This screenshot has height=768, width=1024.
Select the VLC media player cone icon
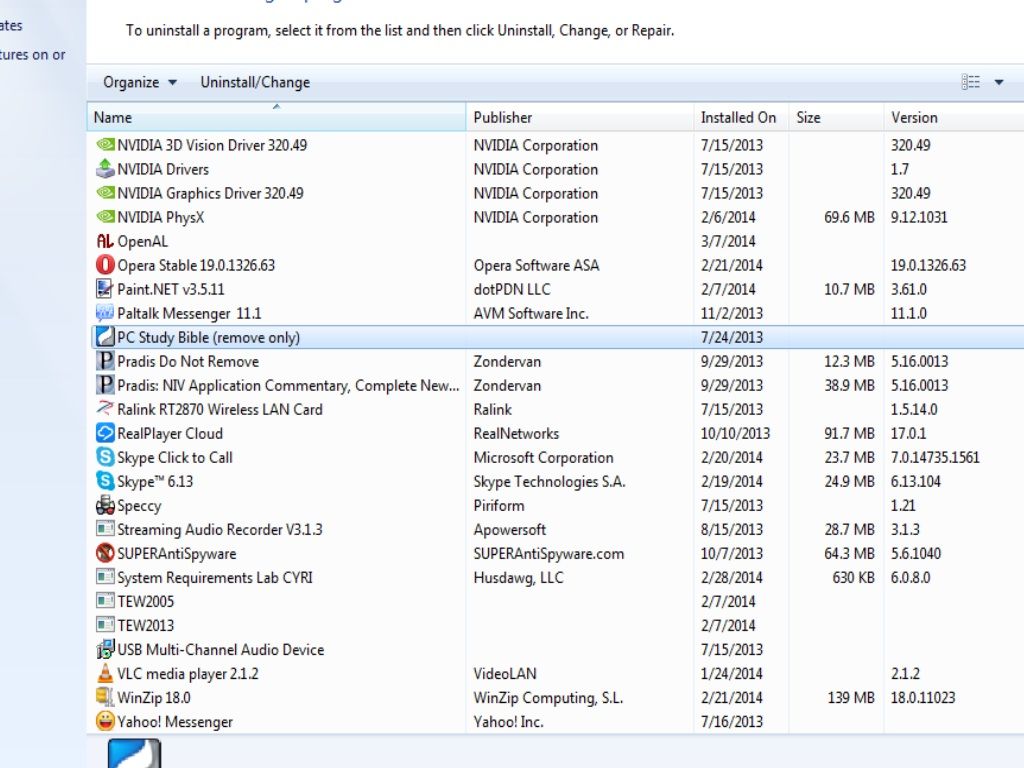pyautogui.click(x=105, y=674)
